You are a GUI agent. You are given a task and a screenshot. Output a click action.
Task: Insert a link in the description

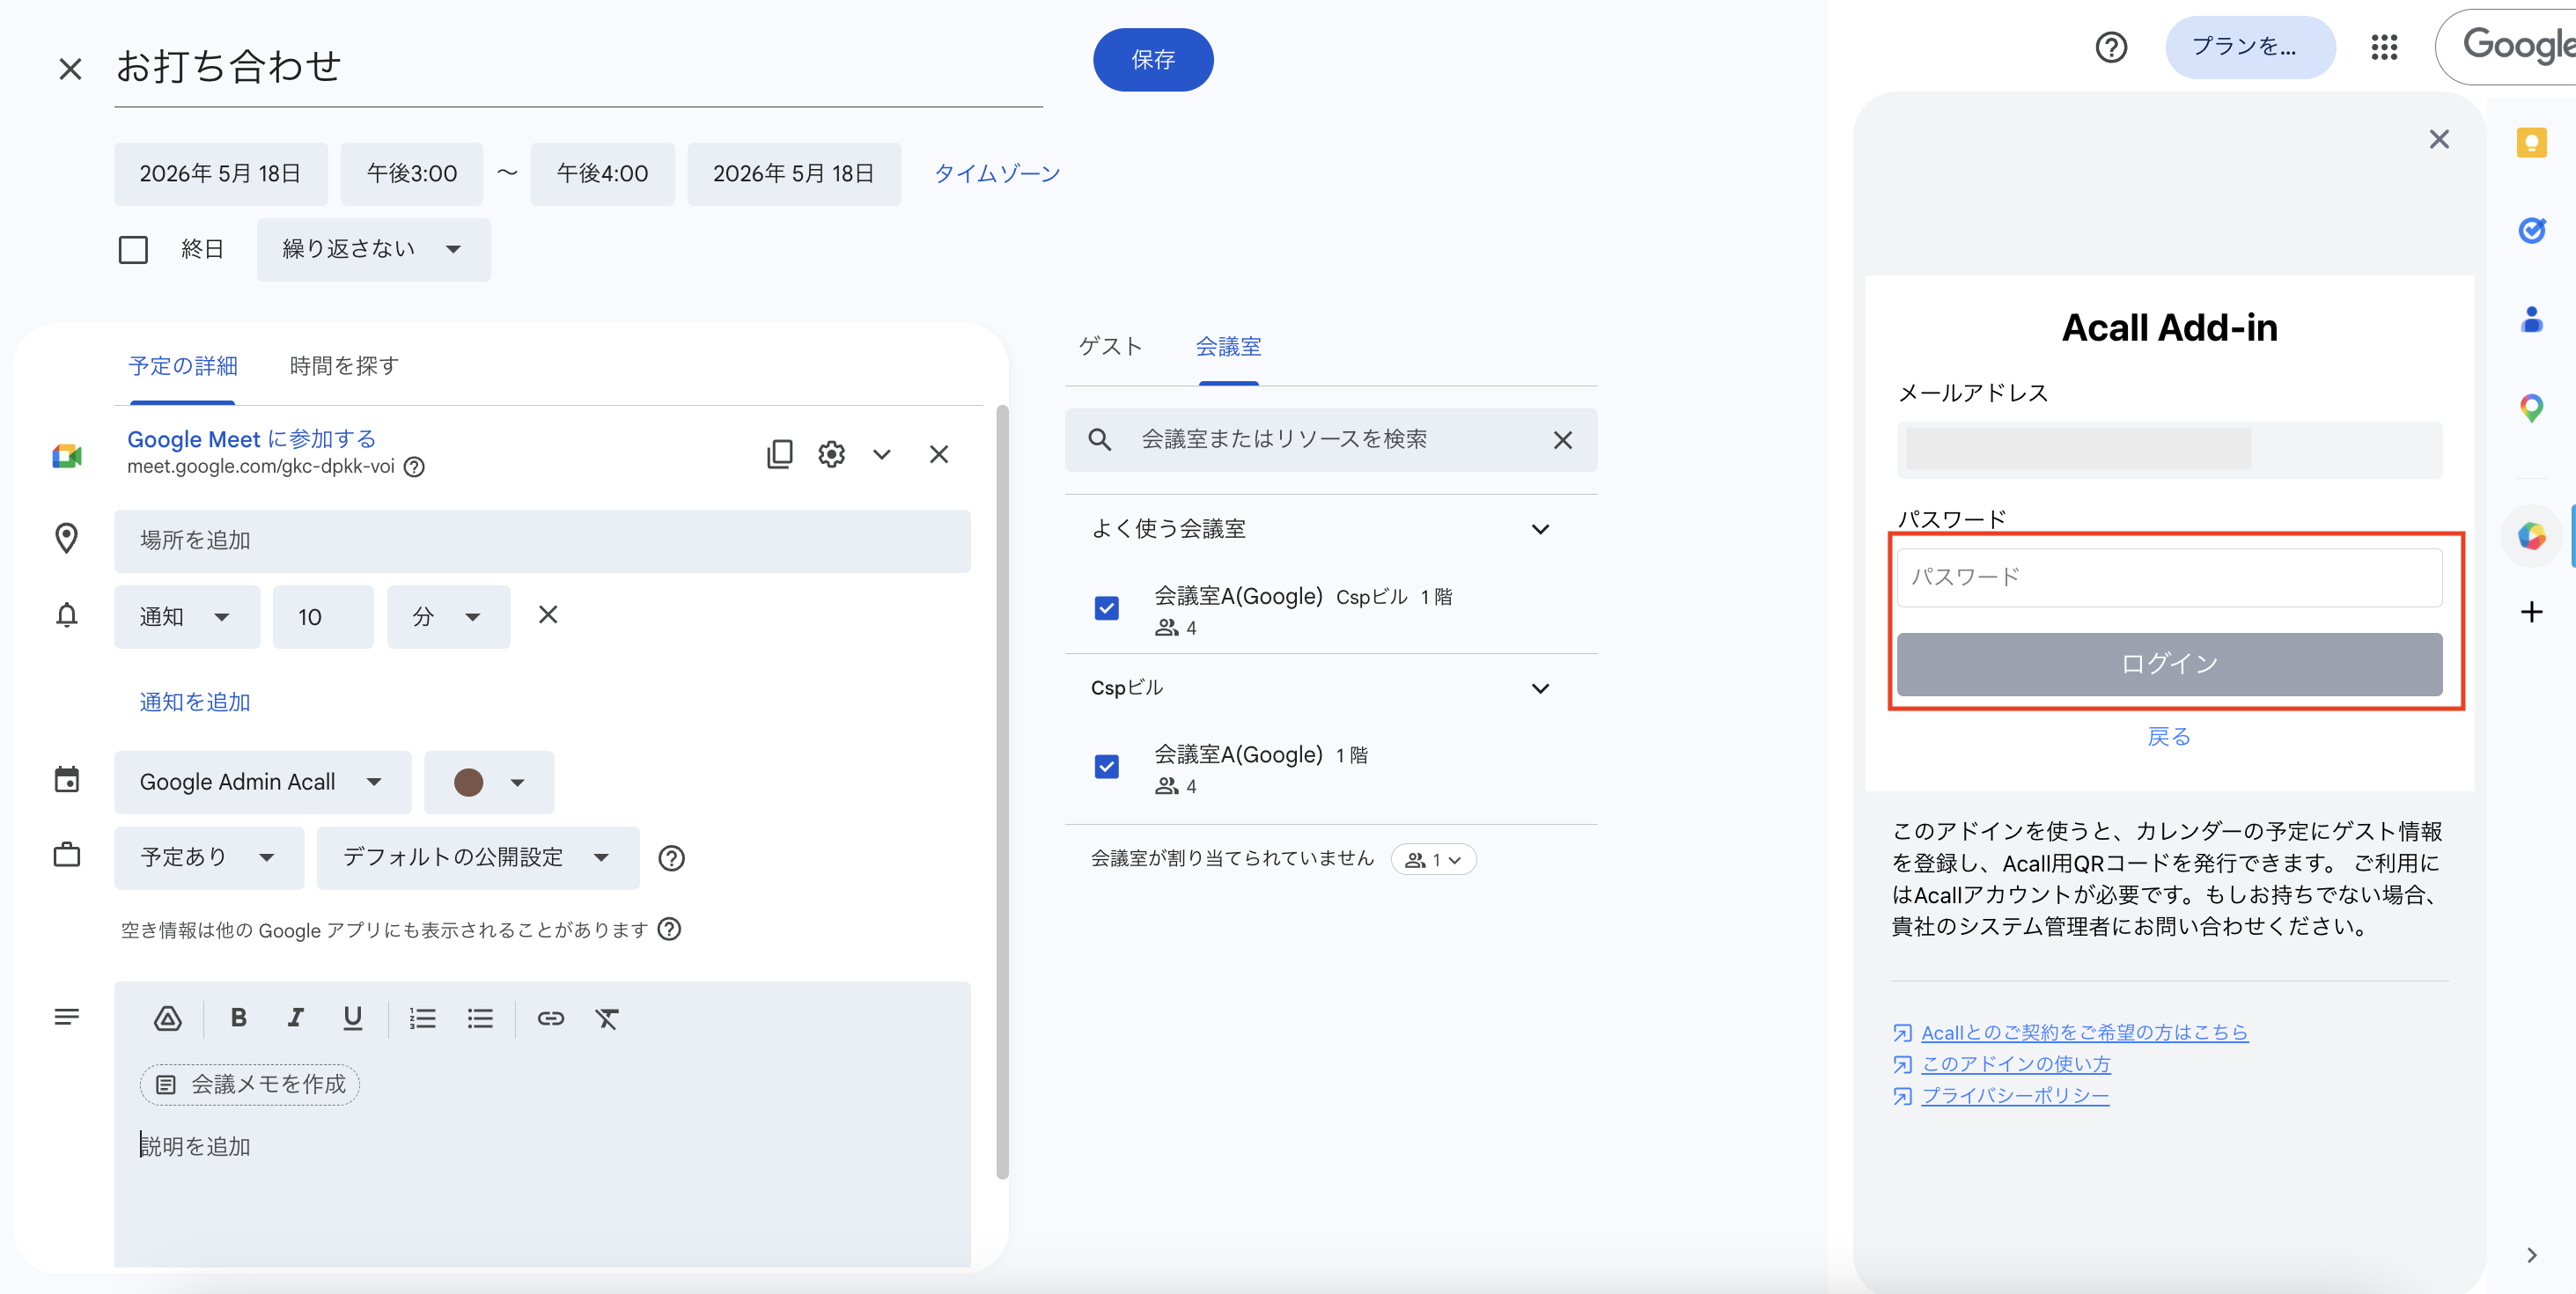pos(551,1018)
